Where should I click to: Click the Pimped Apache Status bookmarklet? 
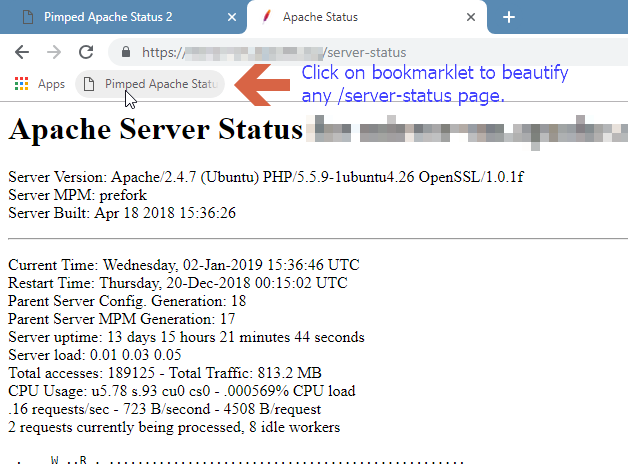(x=150, y=84)
